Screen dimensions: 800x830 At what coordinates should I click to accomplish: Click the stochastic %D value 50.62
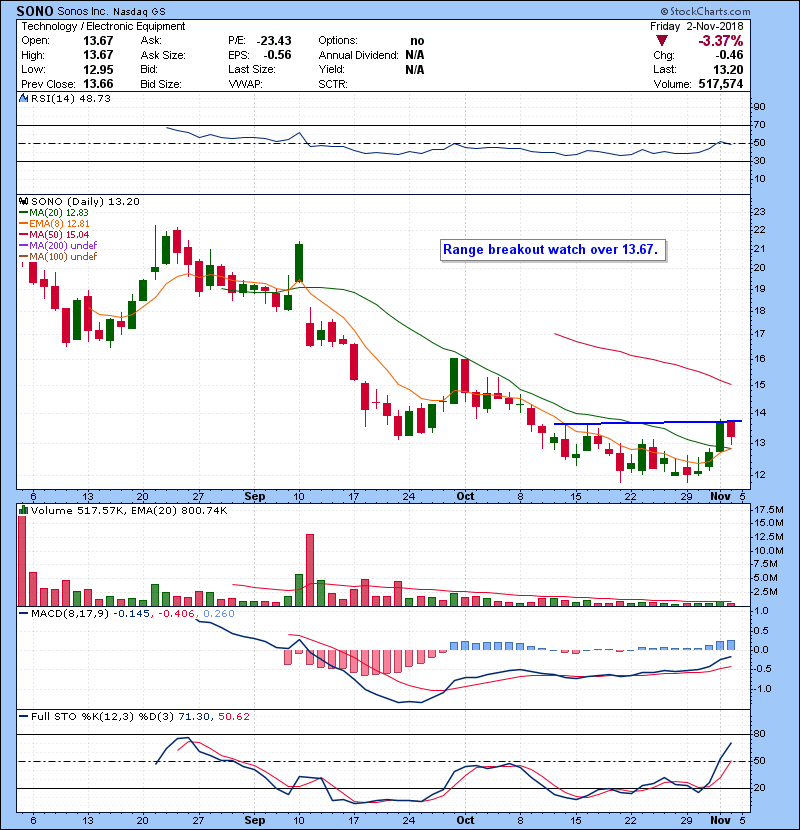[x=233, y=717]
